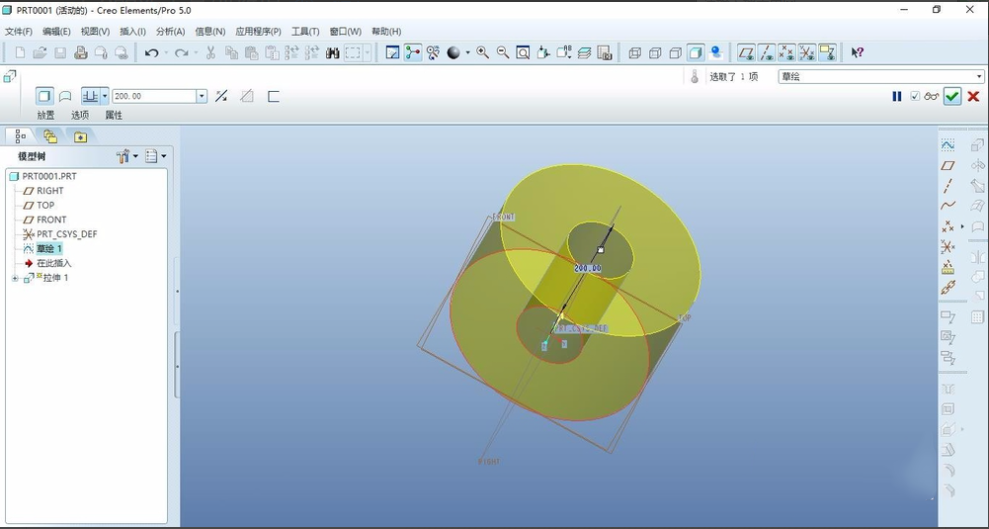Click the binoculars find icon
The image size is (989, 529).
click(x=333, y=53)
